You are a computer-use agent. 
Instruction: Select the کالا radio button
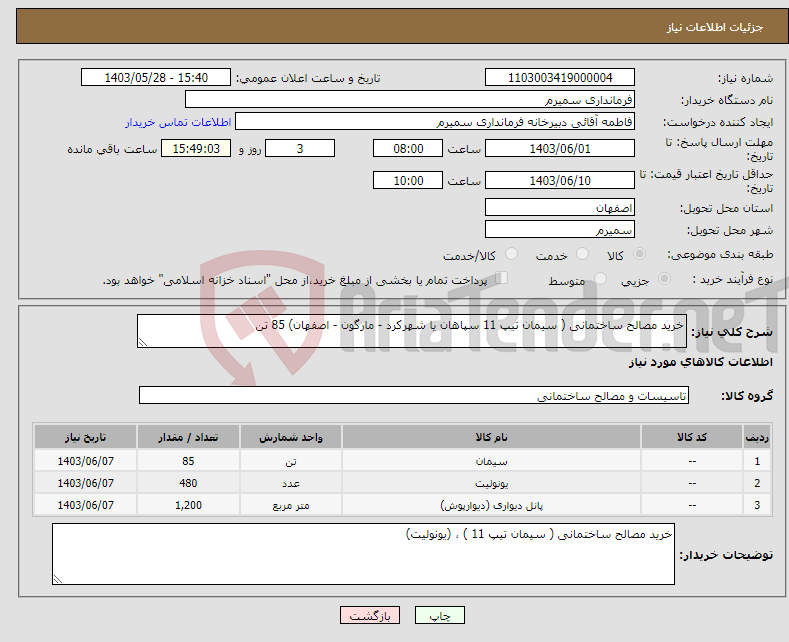tap(639, 254)
